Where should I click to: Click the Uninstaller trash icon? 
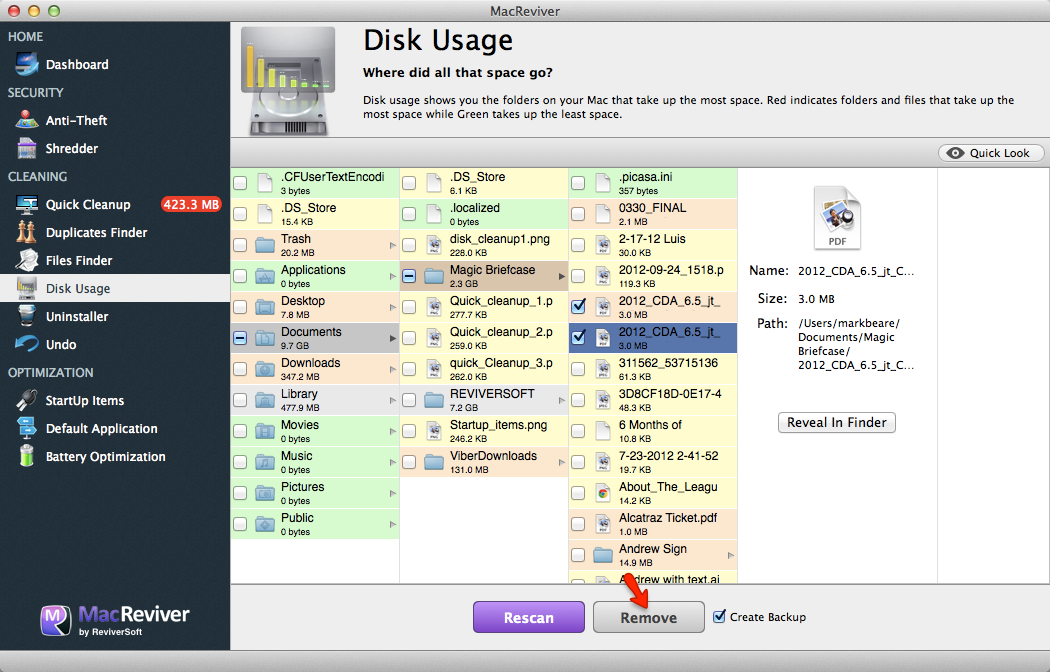pyautogui.click(x=27, y=317)
